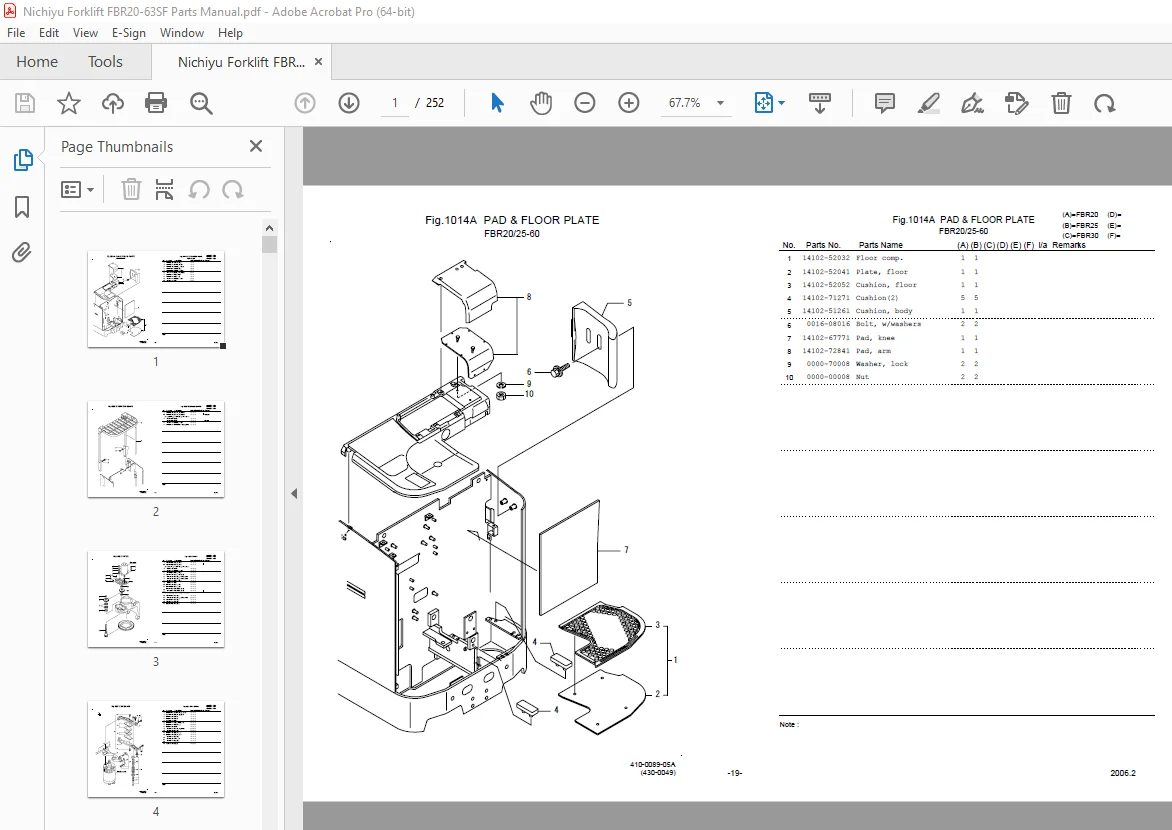Go to next page arrow
This screenshot has height=830, width=1172.
pyautogui.click(x=349, y=103)
